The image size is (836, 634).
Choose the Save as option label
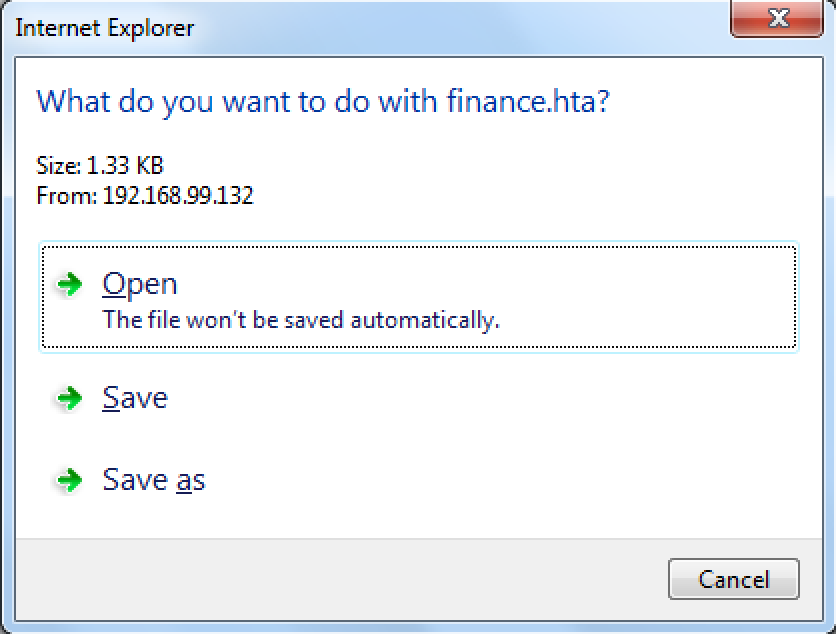pos(153,480)
